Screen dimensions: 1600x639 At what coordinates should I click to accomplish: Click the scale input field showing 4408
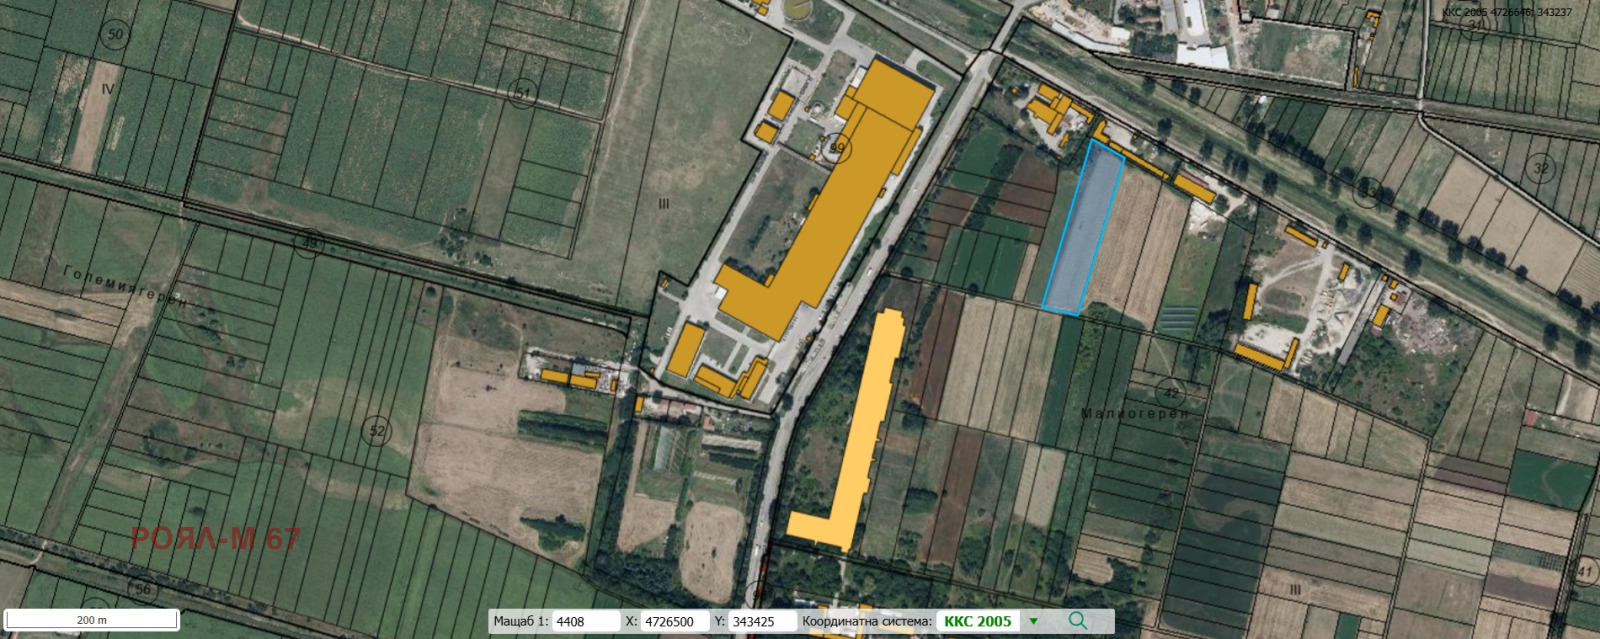(585, 621)
